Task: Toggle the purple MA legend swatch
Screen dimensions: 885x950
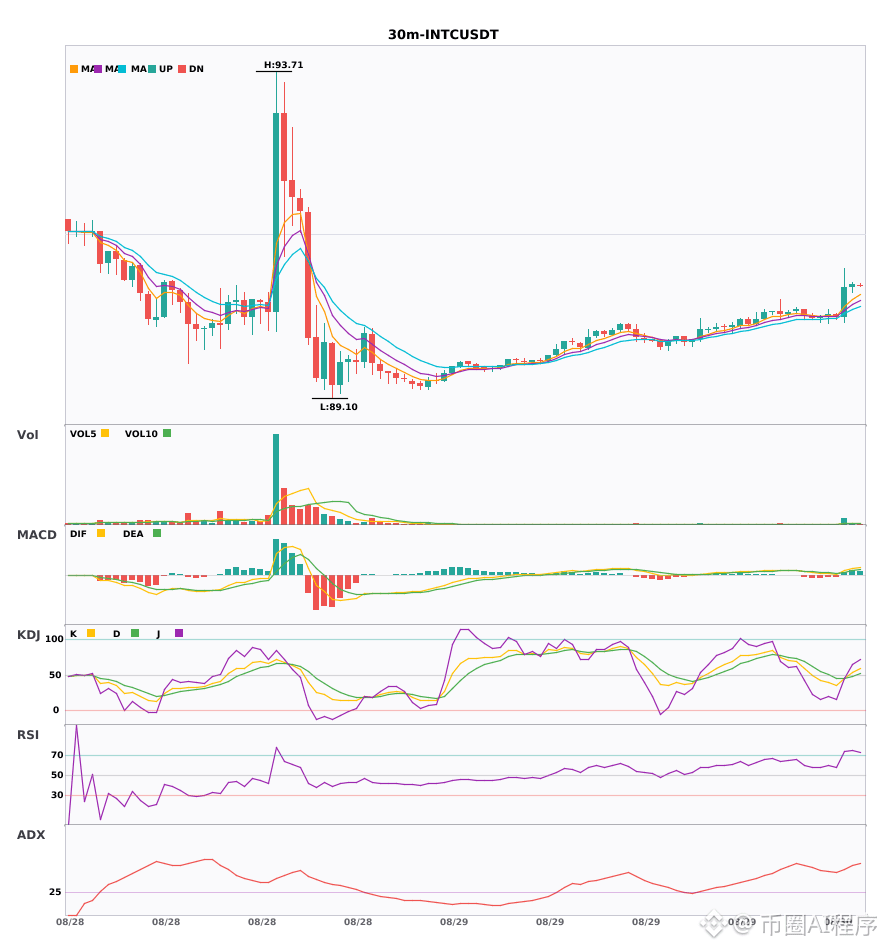Action: coord(98,69)
